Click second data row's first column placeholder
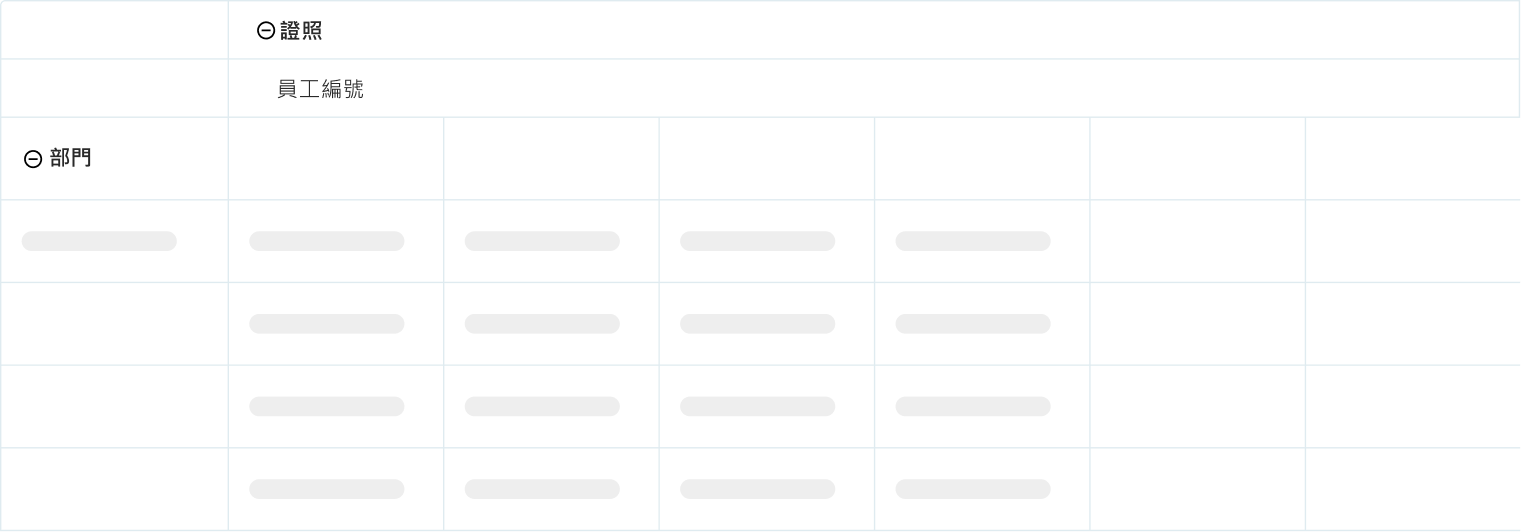The image size is (1521, 532). click(x=327, y=324)
